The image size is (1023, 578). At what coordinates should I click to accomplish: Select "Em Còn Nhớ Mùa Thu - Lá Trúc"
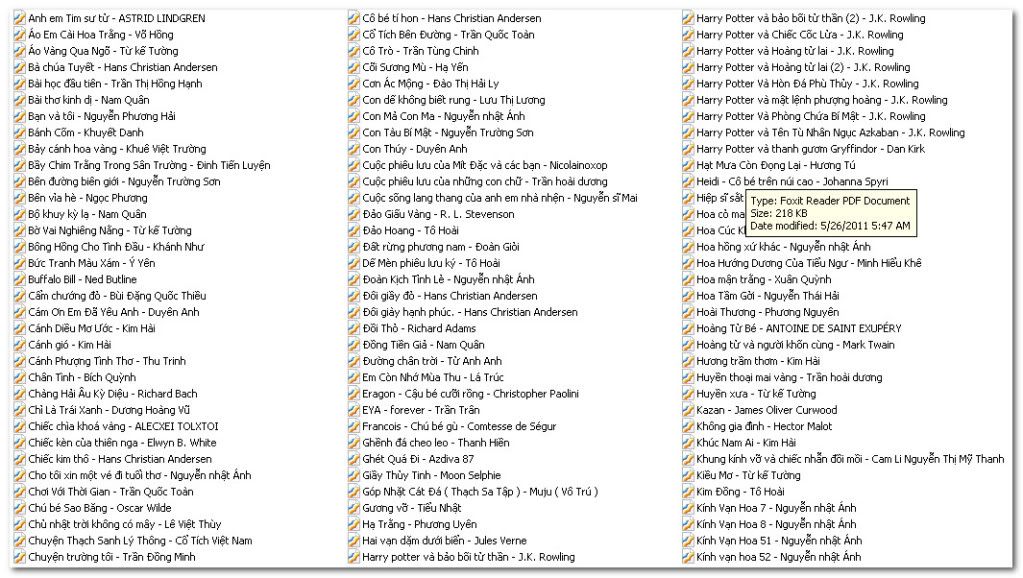click(x=434, y=377)
